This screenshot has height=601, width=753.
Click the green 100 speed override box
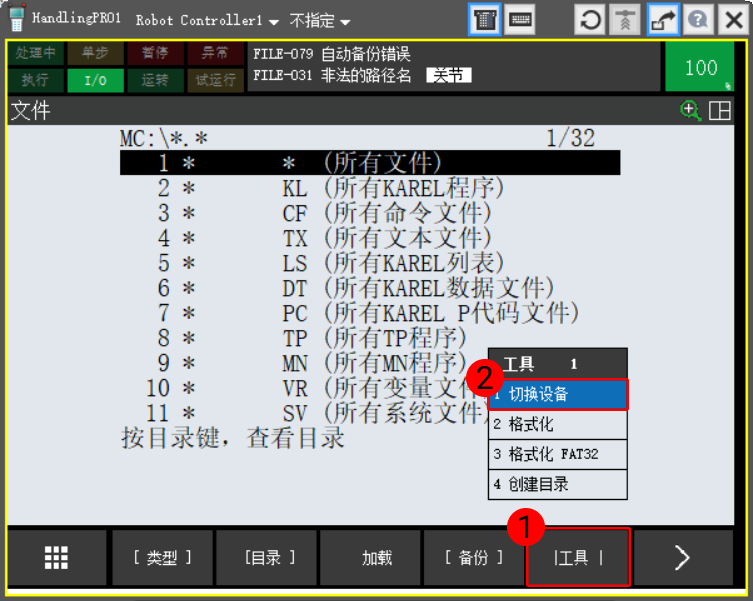[x=700, y=67]
